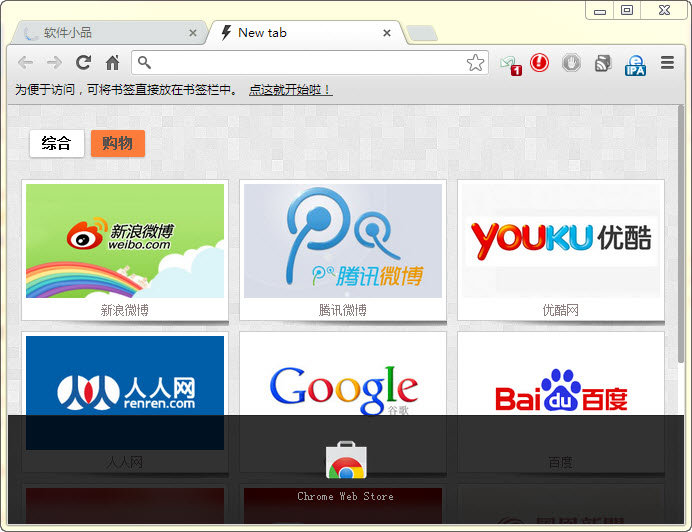
Task: Click the 腾讯微博 caption text
Action: point(343,310)
